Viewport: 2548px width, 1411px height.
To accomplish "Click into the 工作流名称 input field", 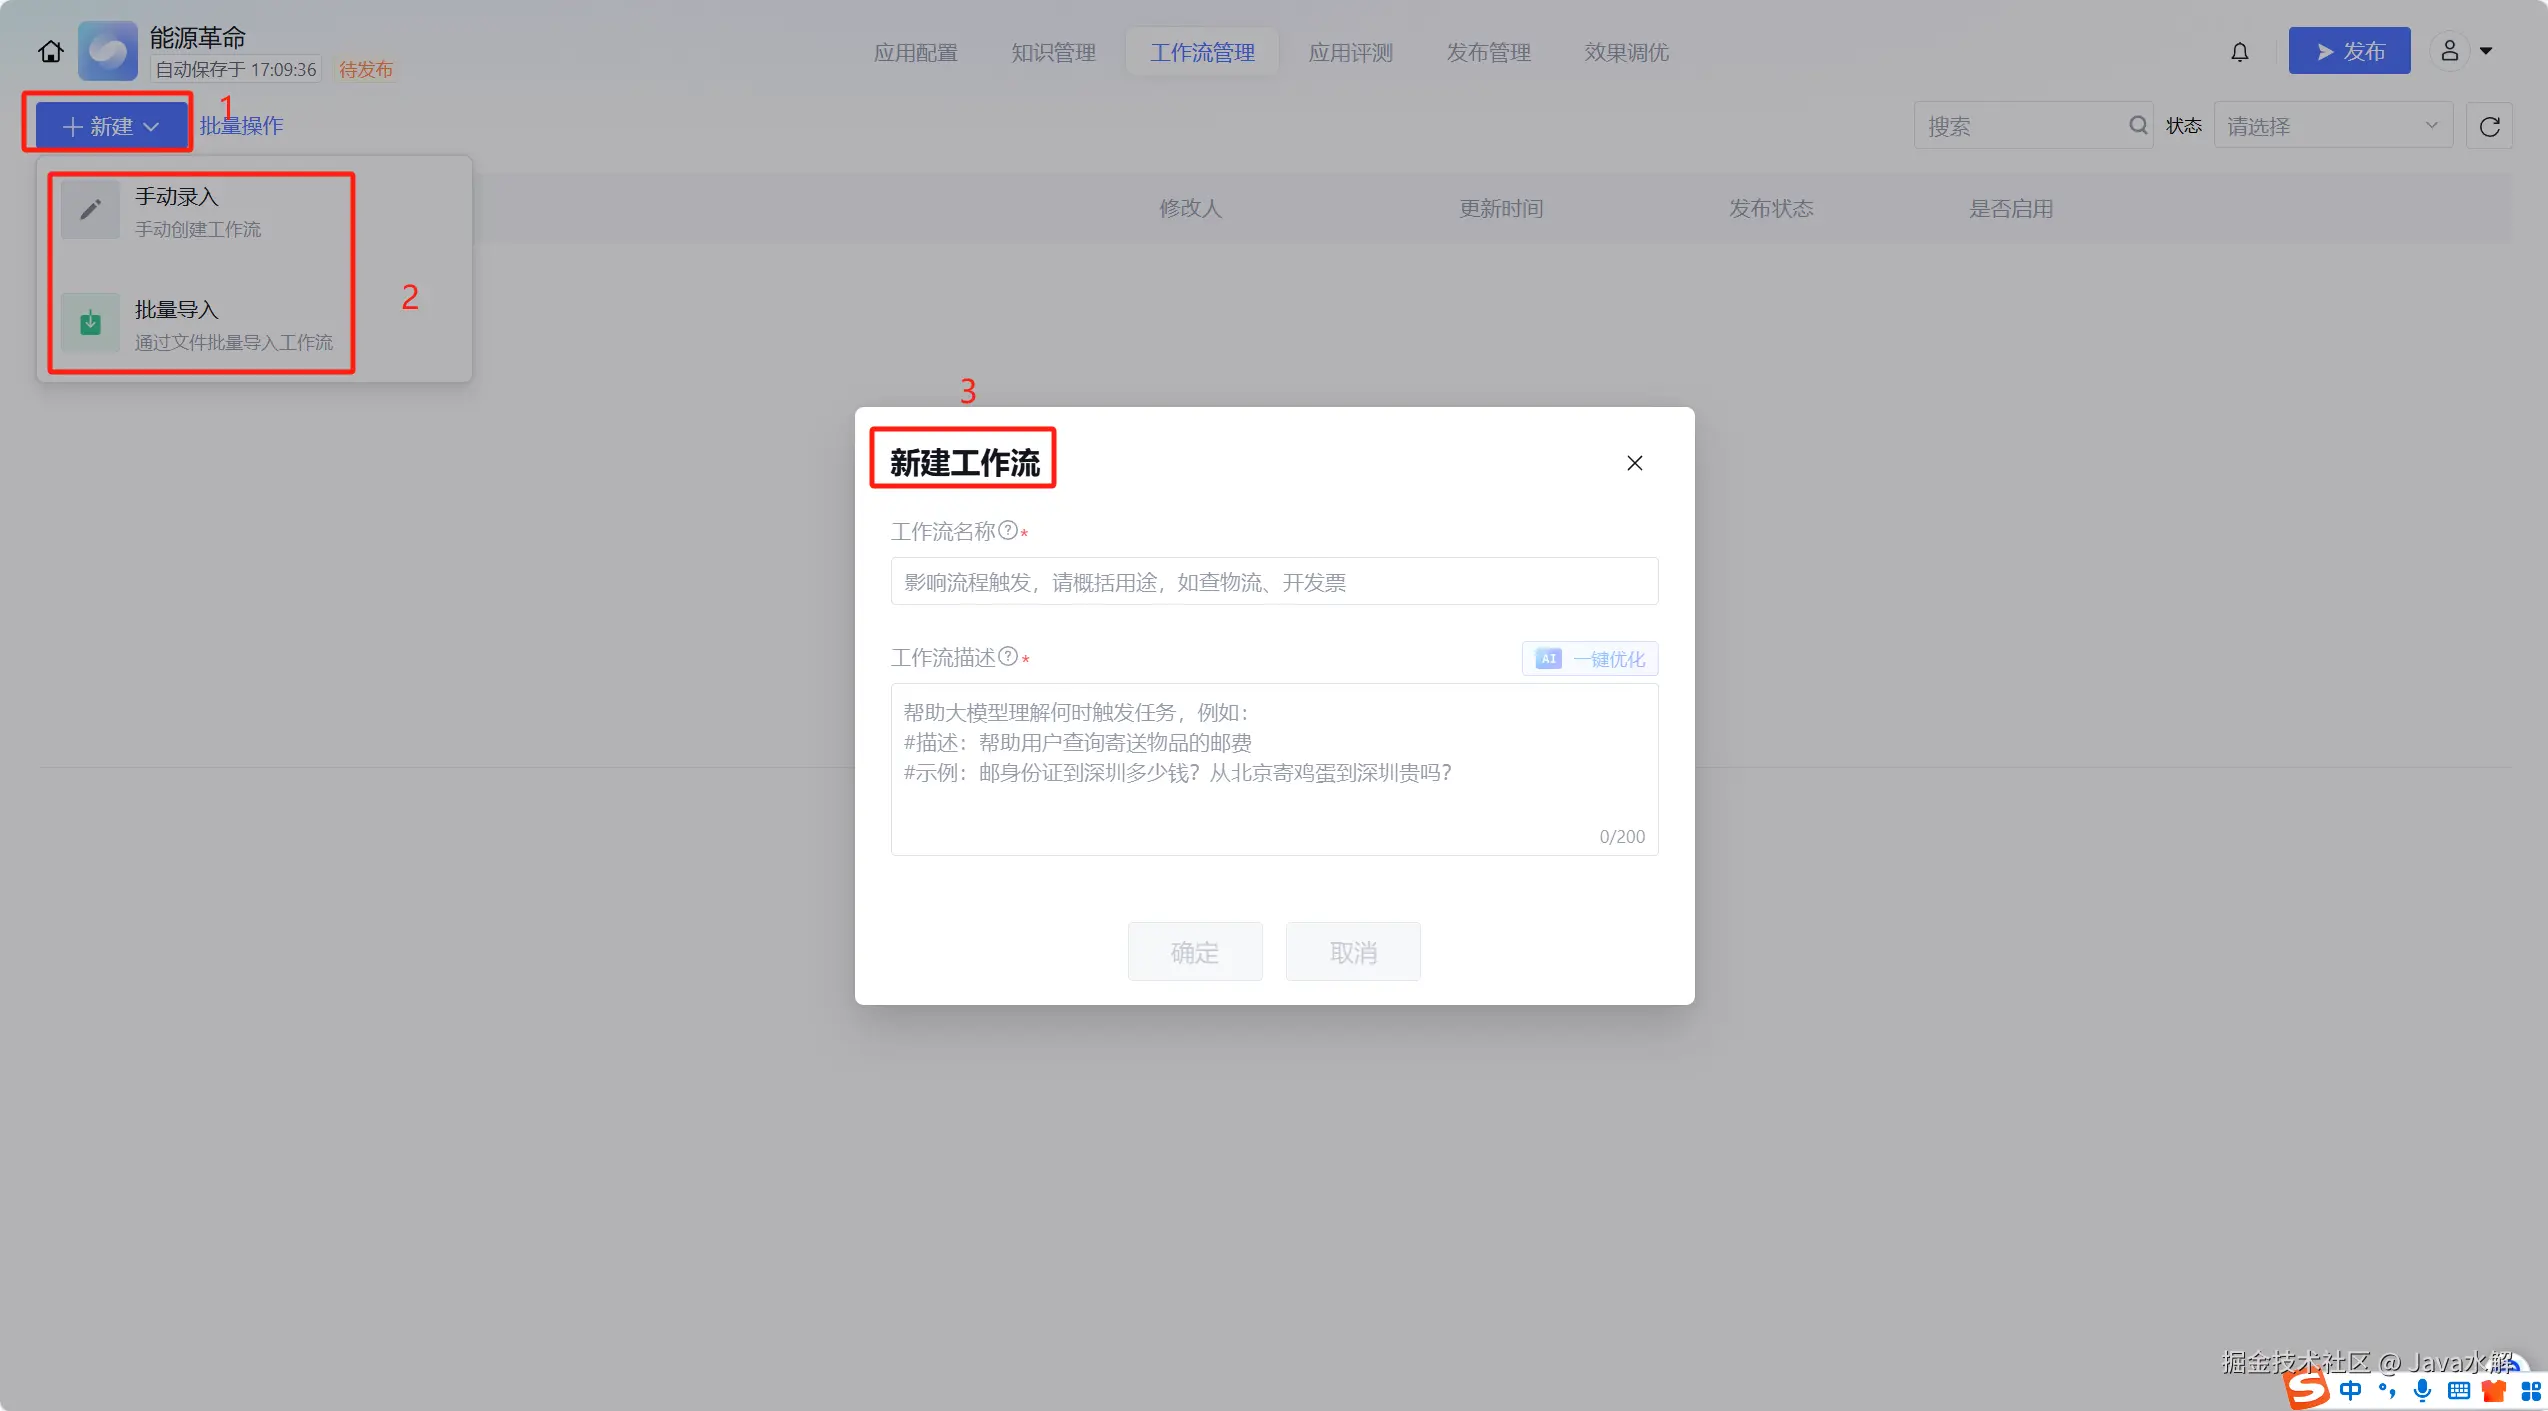I will [1273, 582].
